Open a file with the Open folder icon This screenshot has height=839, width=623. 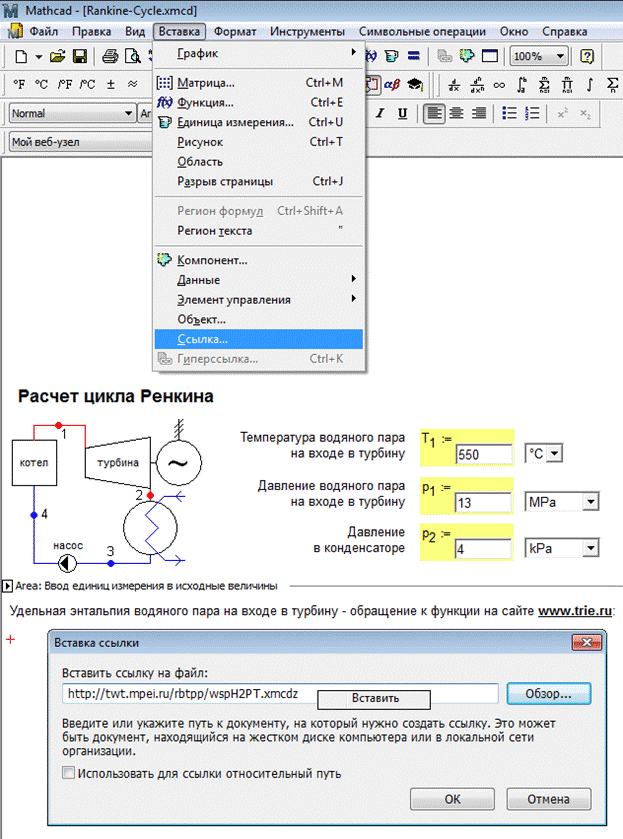(58, 56)
